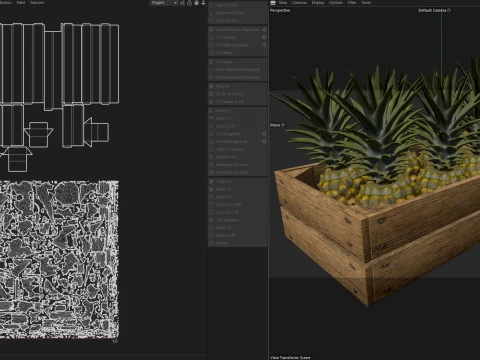Align UV Islands
480x360 pixels.
(238, 149)
